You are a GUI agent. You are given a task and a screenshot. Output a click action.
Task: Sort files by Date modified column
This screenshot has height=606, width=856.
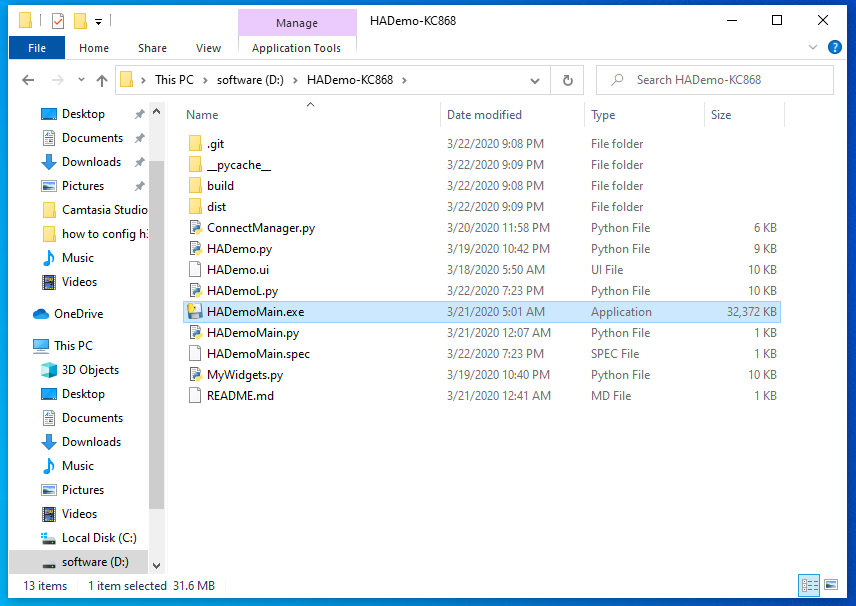point(484,115)
